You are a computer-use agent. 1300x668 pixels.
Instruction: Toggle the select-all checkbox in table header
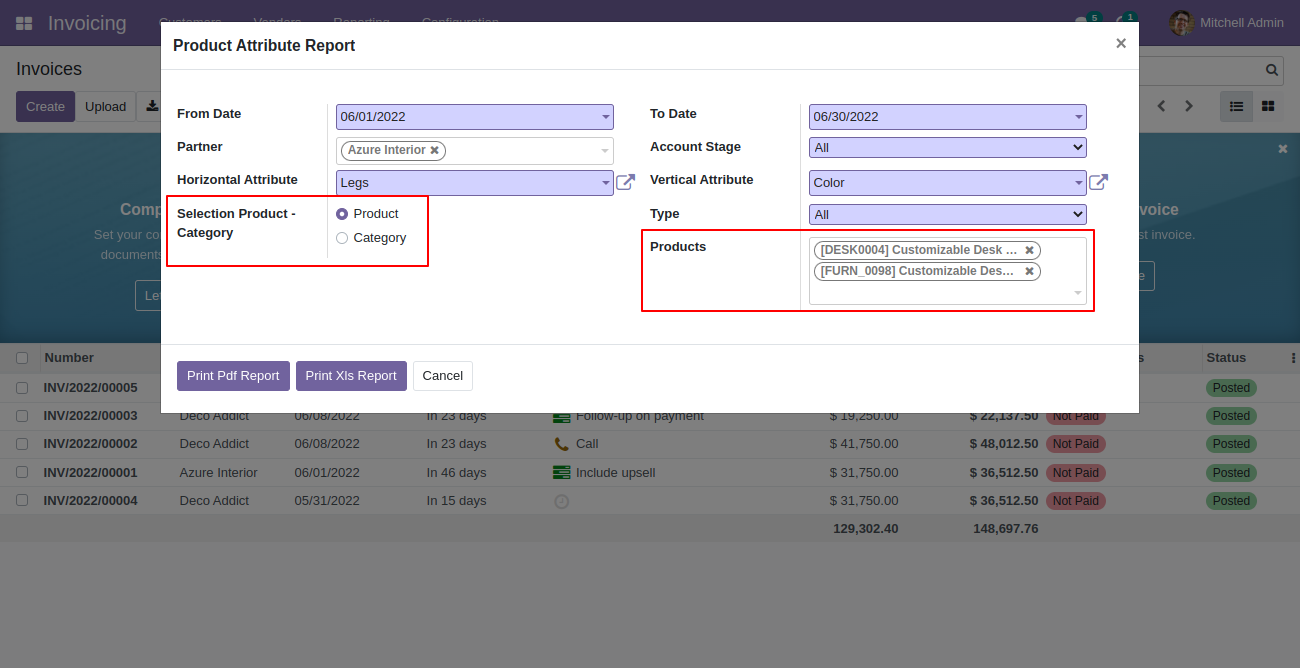pyautogui.click(x=22, y=358)
